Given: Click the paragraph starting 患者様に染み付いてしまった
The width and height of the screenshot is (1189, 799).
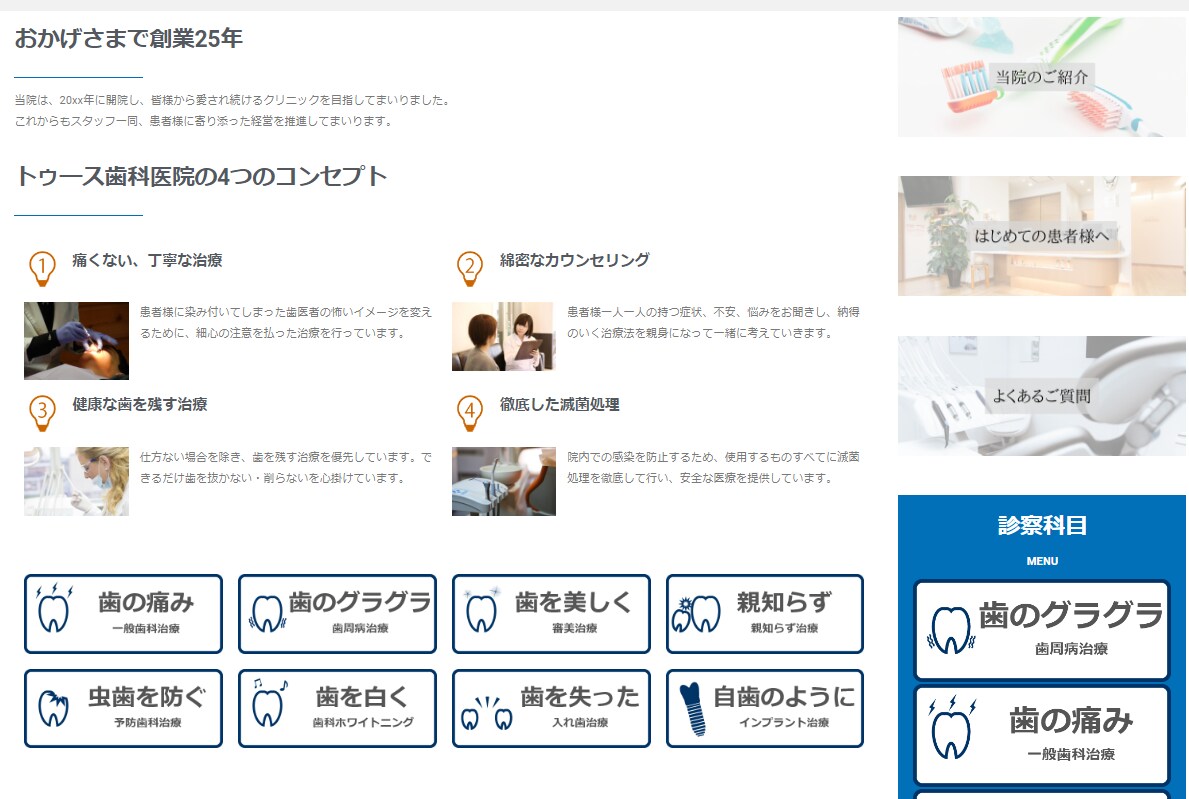Looking at the screenshot, I should tap(286, 322).
